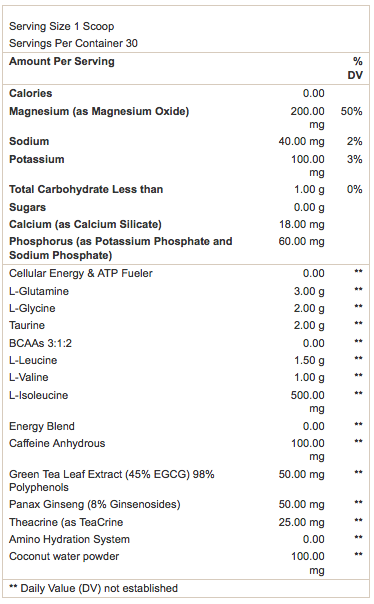Click the L-Glutamine 3.00 g amount
Viewport: 374px width, 604px height.
point(309,291)
